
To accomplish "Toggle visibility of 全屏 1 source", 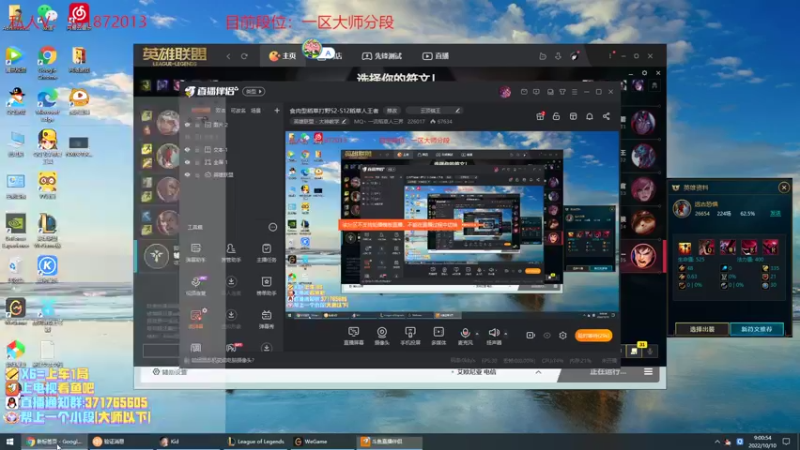I will [187, 162].
